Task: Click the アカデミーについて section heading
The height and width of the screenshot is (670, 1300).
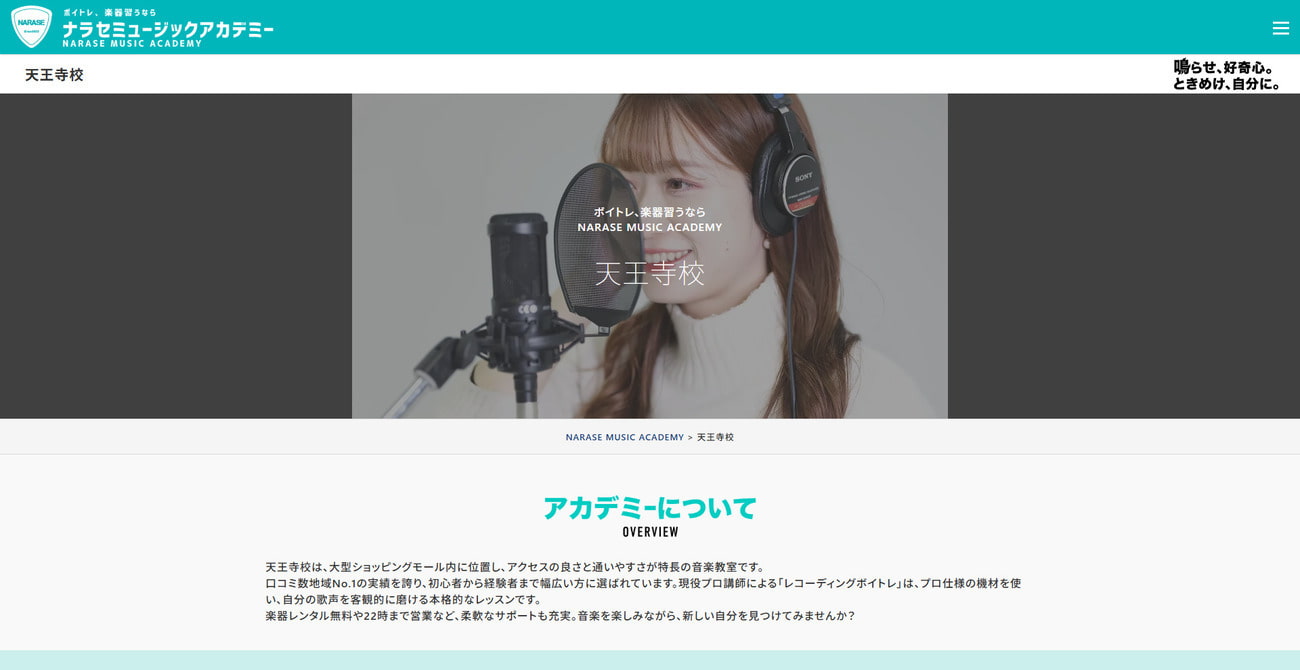Action: 650,508
